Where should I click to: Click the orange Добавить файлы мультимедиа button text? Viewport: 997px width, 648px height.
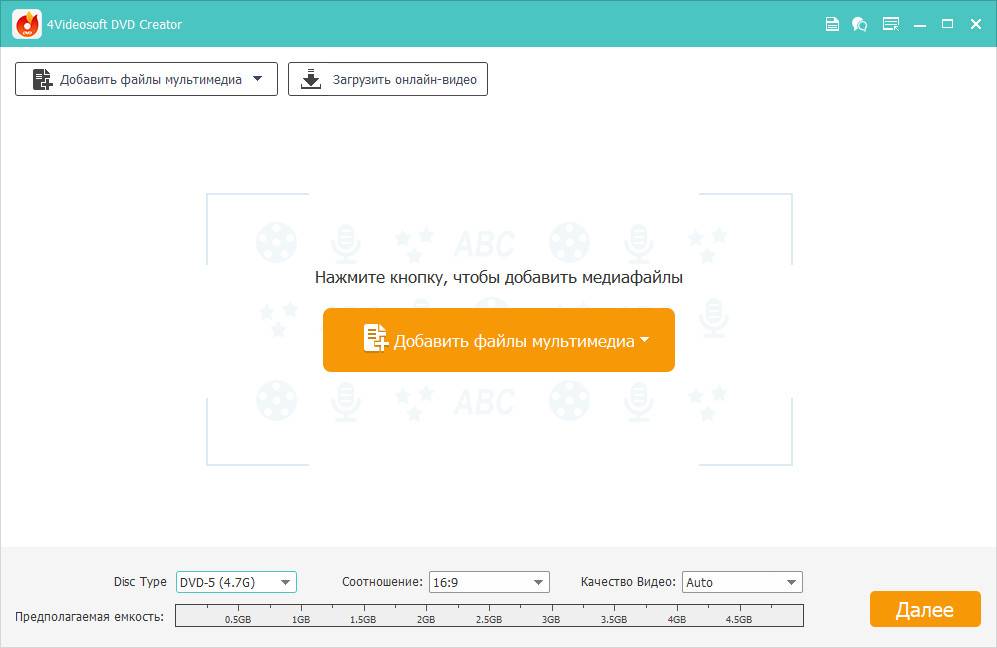point(514,341)
